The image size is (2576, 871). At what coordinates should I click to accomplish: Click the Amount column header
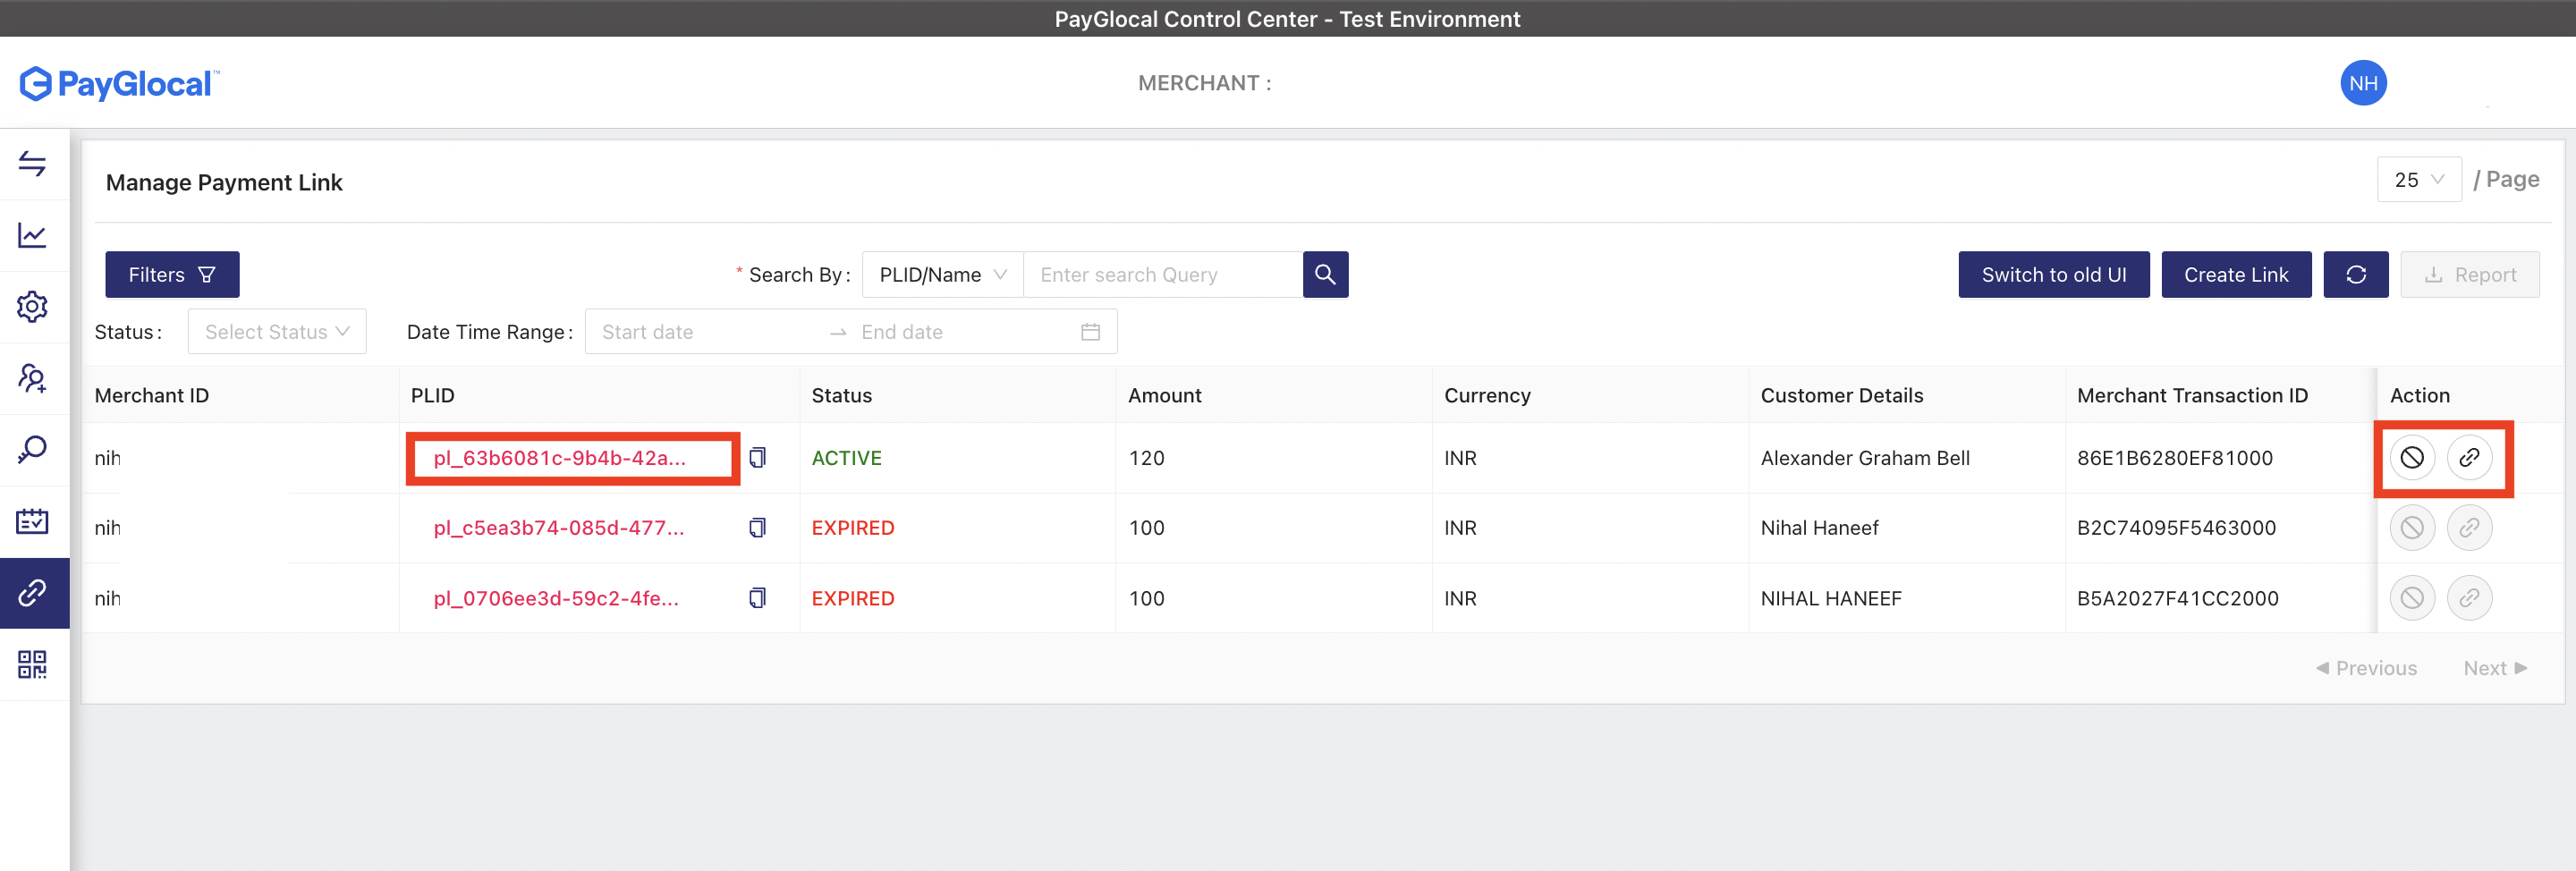pos(1164,395)
